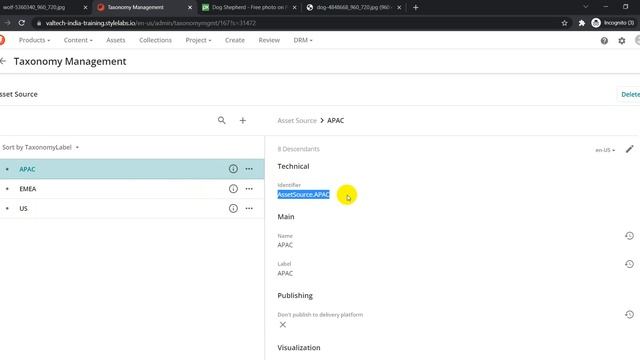View history for the Label field
Screen dimensions: 640x360
(629, 264)
